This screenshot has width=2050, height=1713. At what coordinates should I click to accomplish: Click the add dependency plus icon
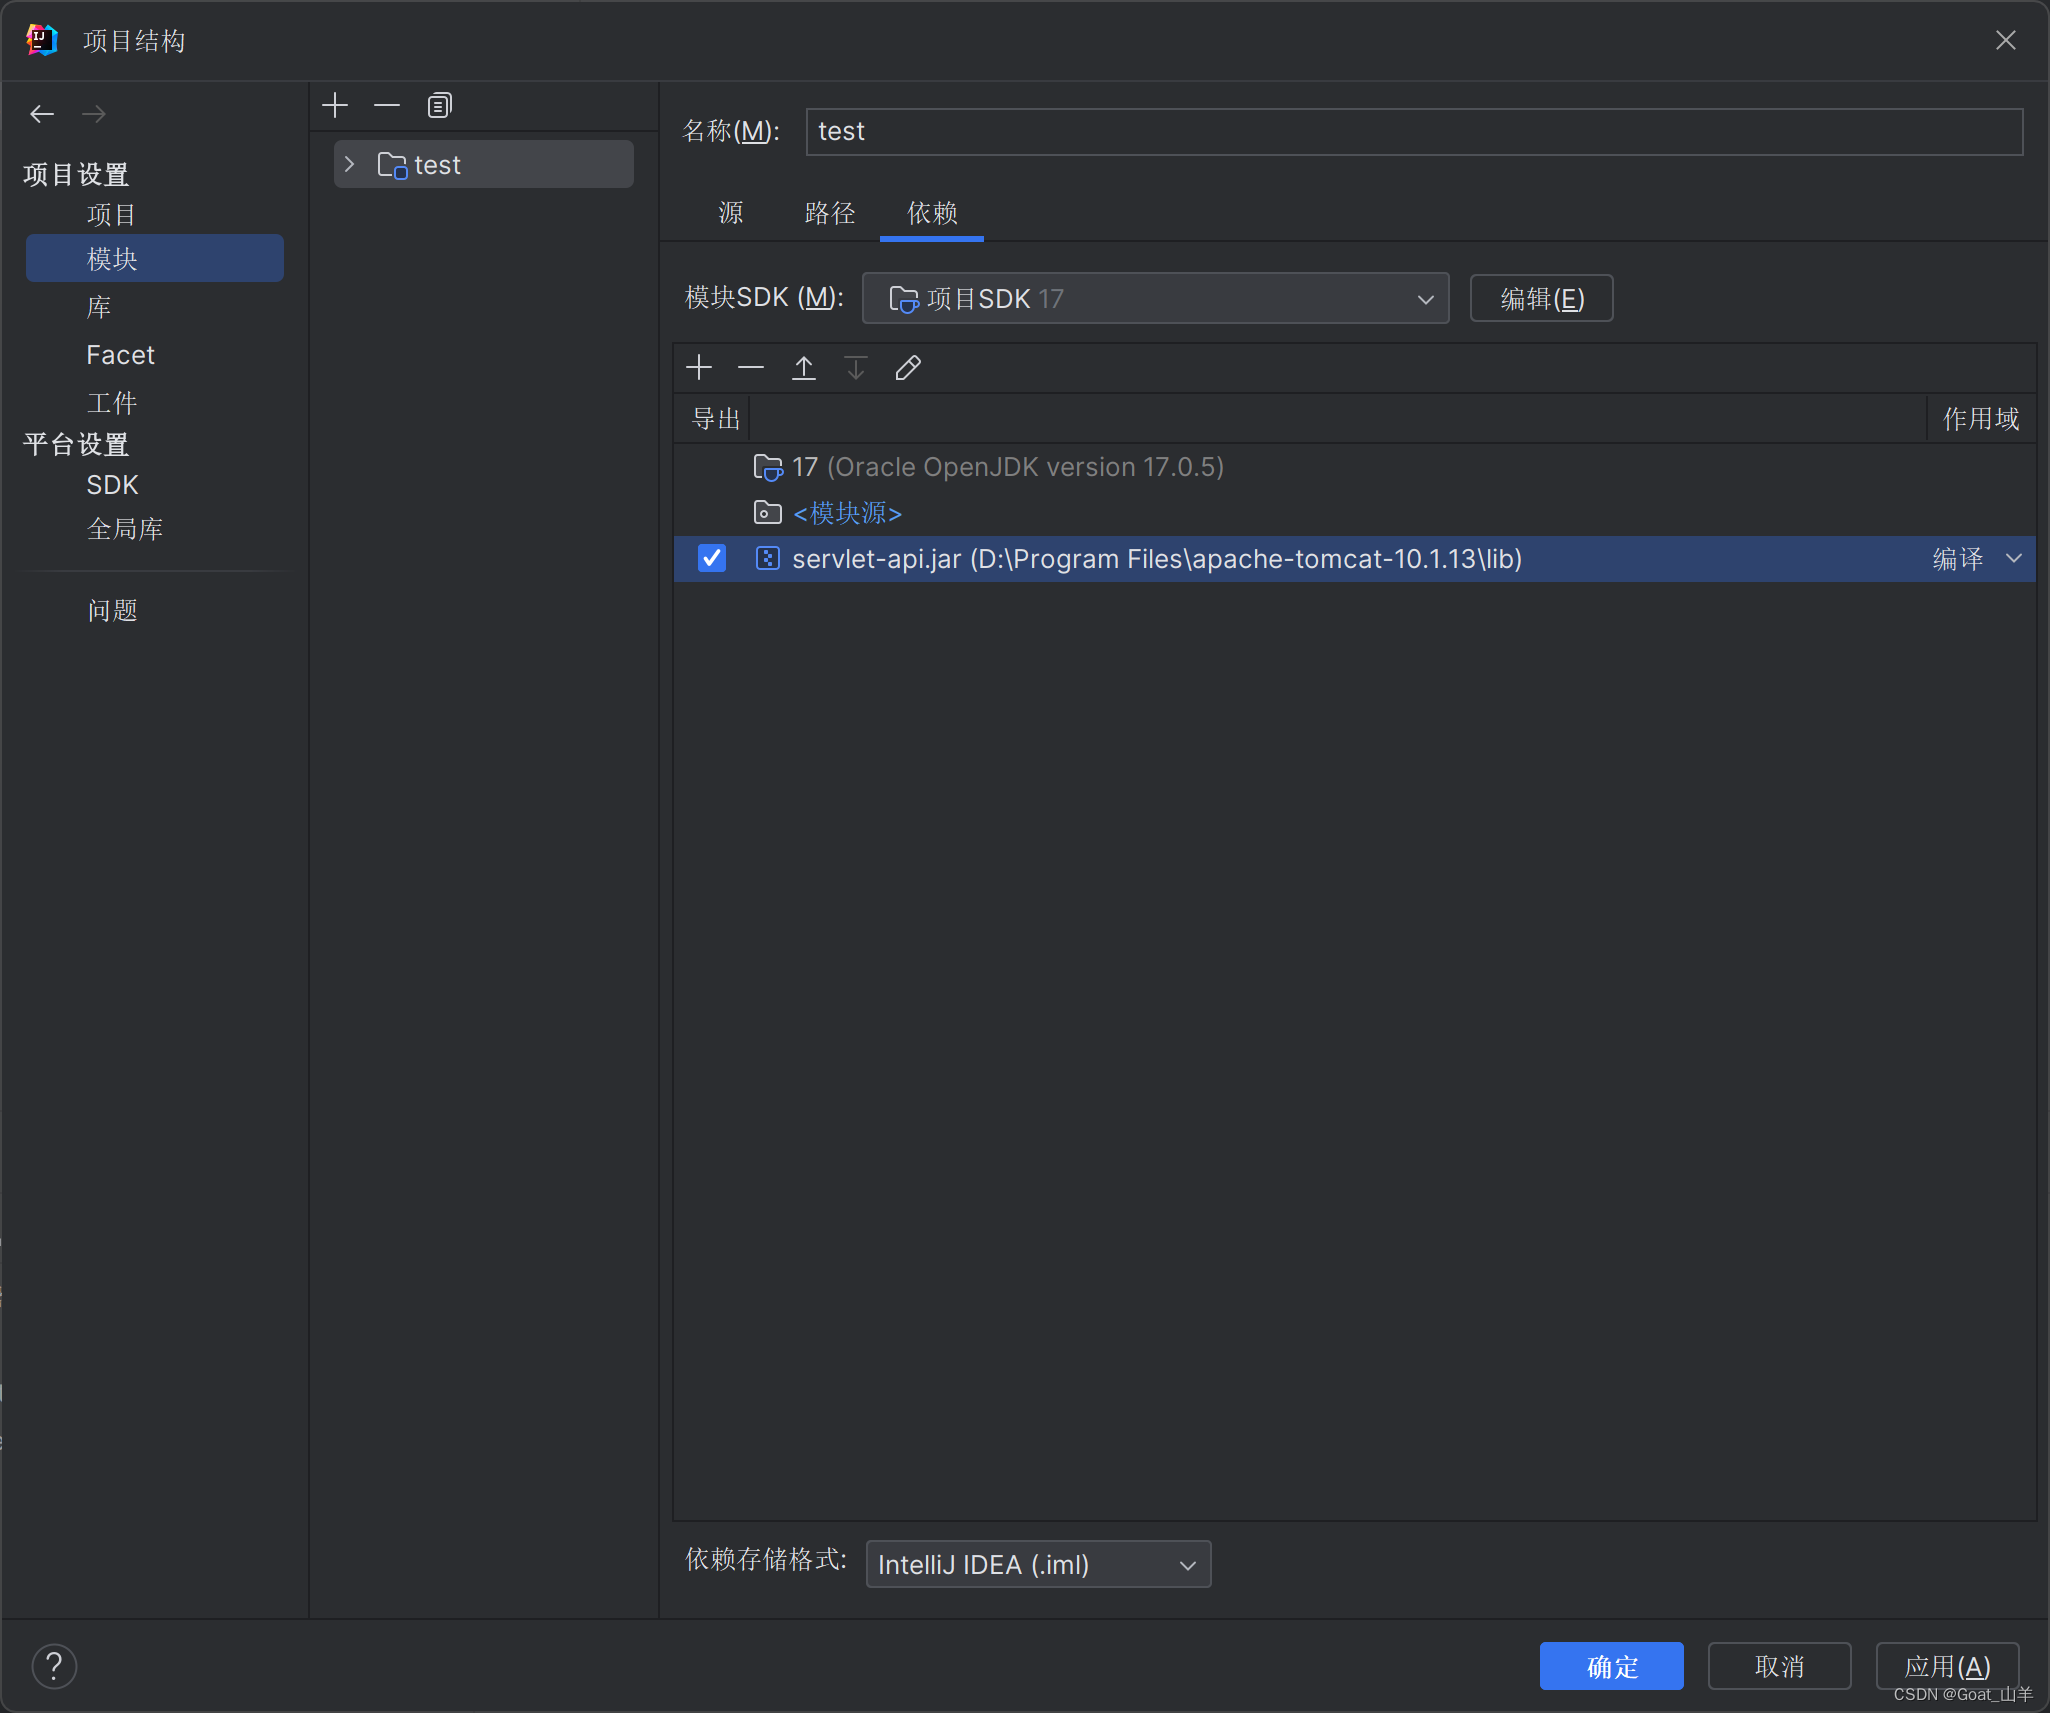click(699, 368)
